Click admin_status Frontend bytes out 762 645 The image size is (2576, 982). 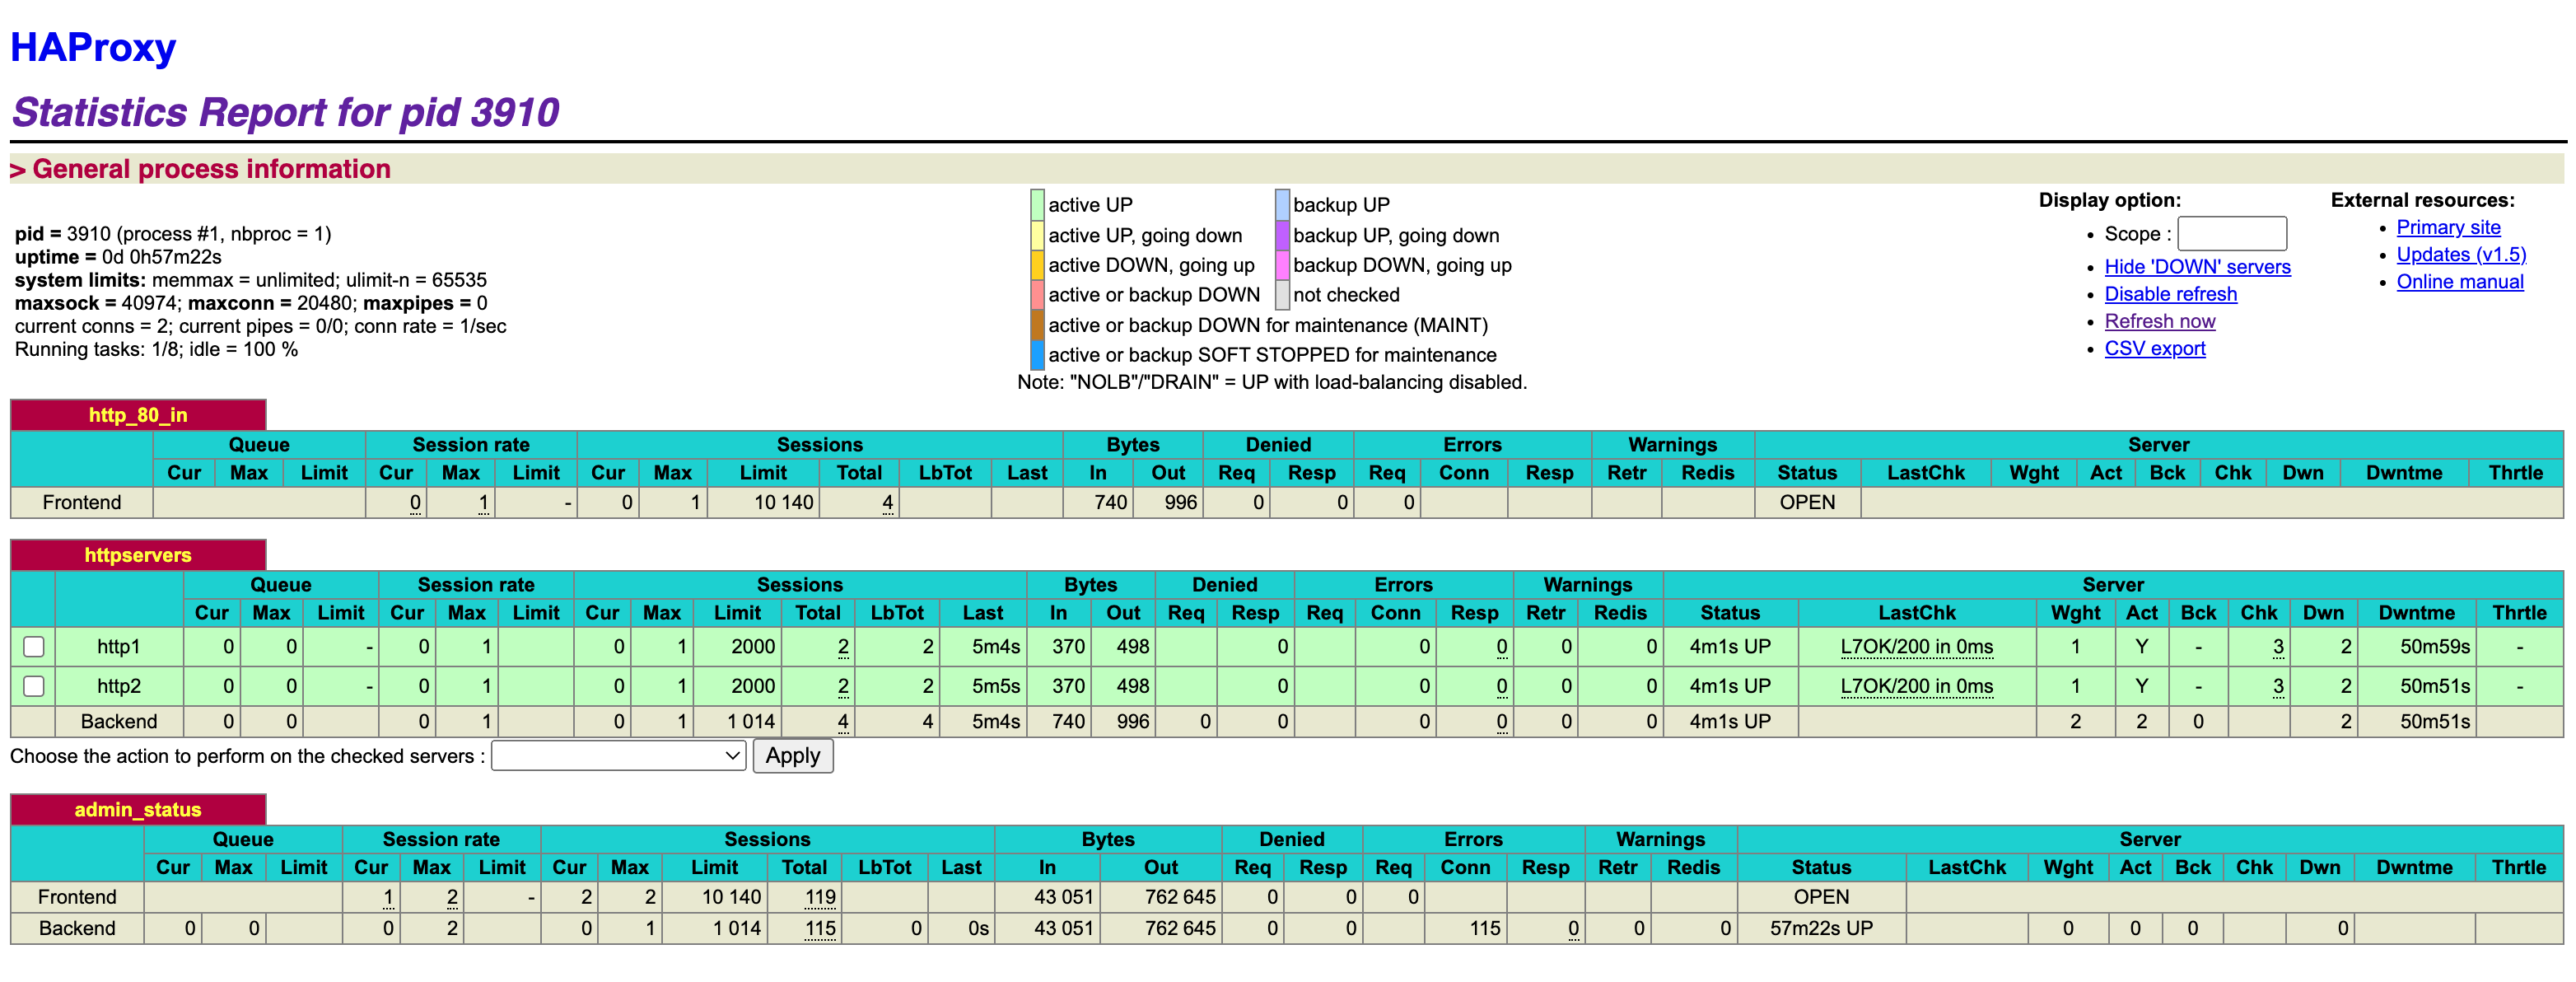(x=1180, y=897)
